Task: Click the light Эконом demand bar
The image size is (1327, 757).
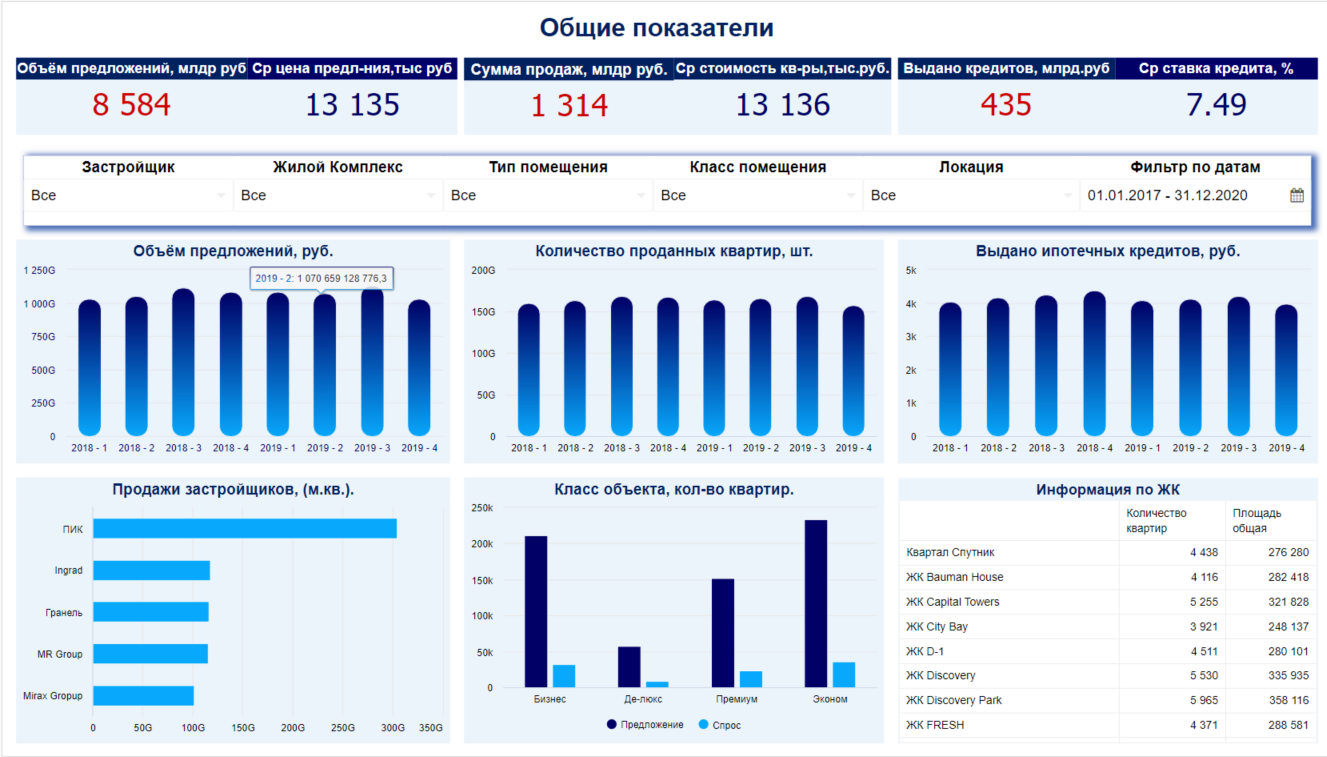Action: click(x=844, y=675)
